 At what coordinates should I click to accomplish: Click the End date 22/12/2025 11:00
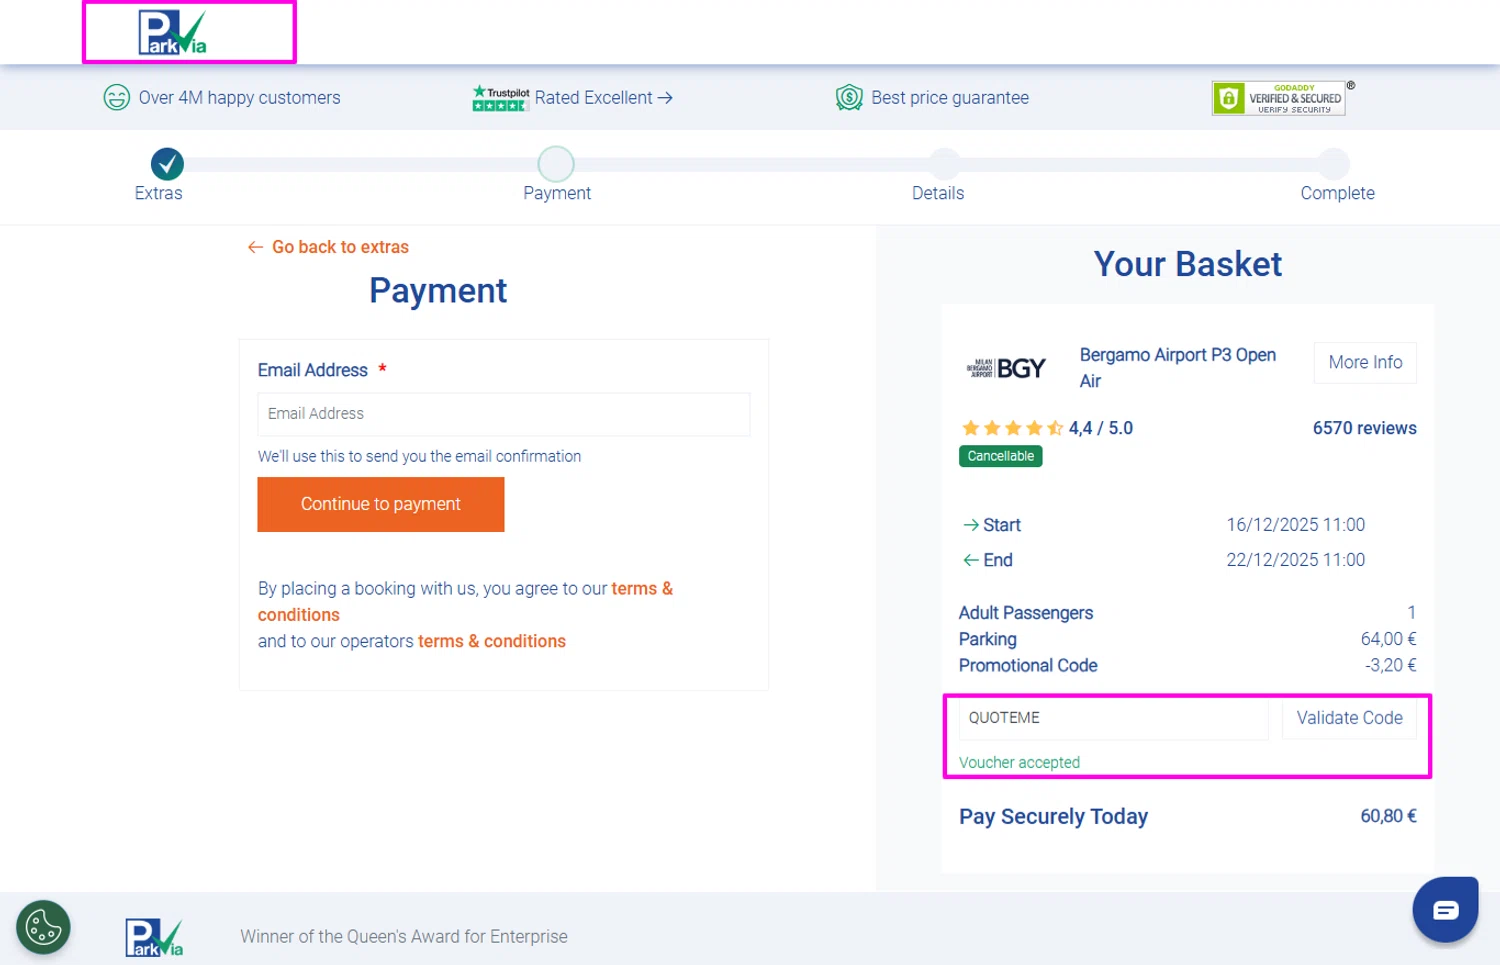1295,560
